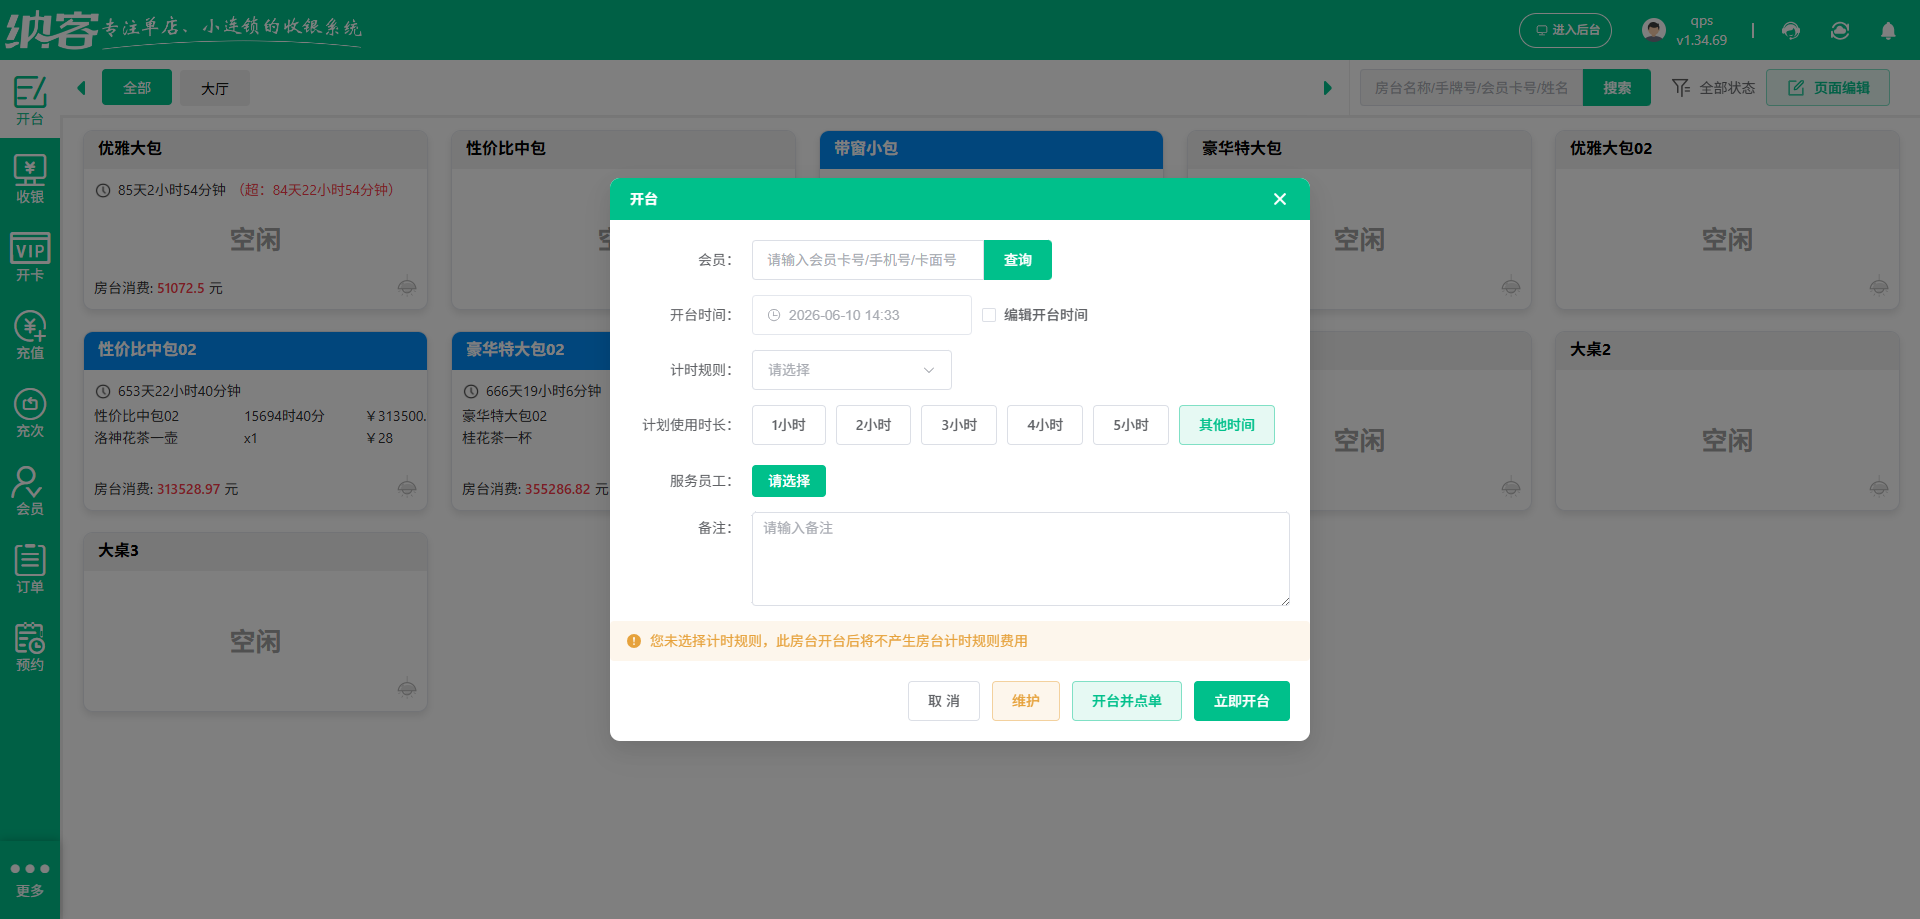Screen dimensions: 1920x919
Task: Select 4小时 planned duration
Action: 1045,425
